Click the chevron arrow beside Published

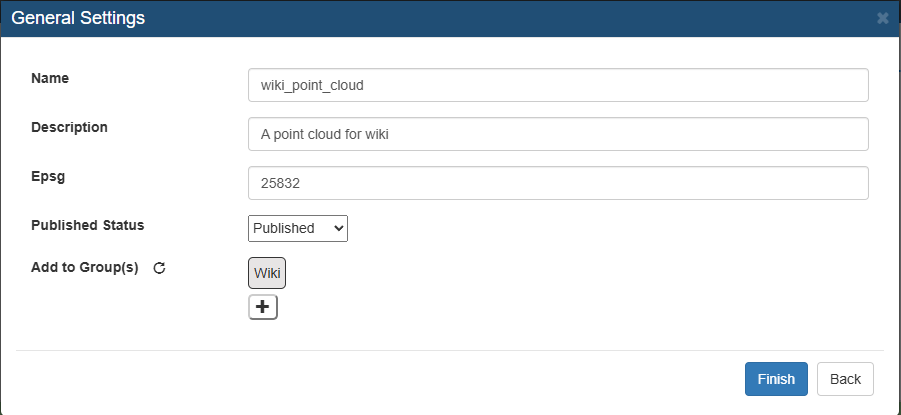click(x=338, y=228)
